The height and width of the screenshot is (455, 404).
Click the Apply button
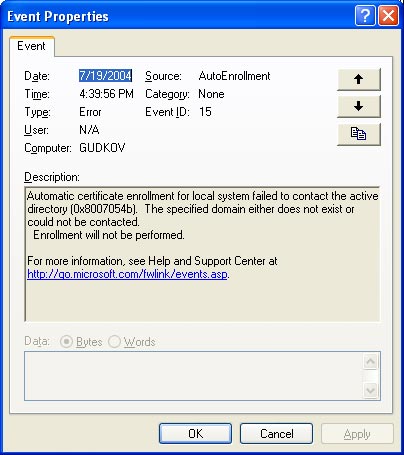[357, 434]
